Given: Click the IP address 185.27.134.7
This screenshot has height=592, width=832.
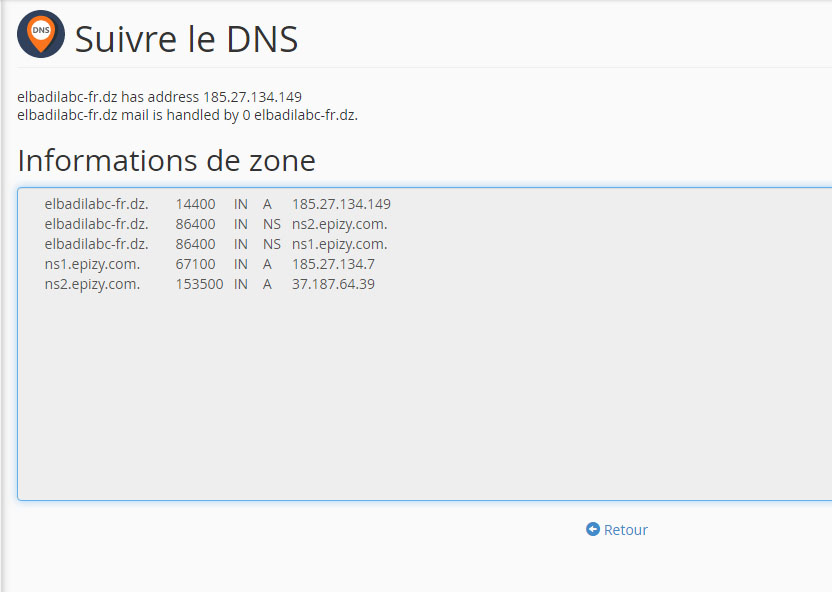Looking at the screenshot, I should coord(333,264).
